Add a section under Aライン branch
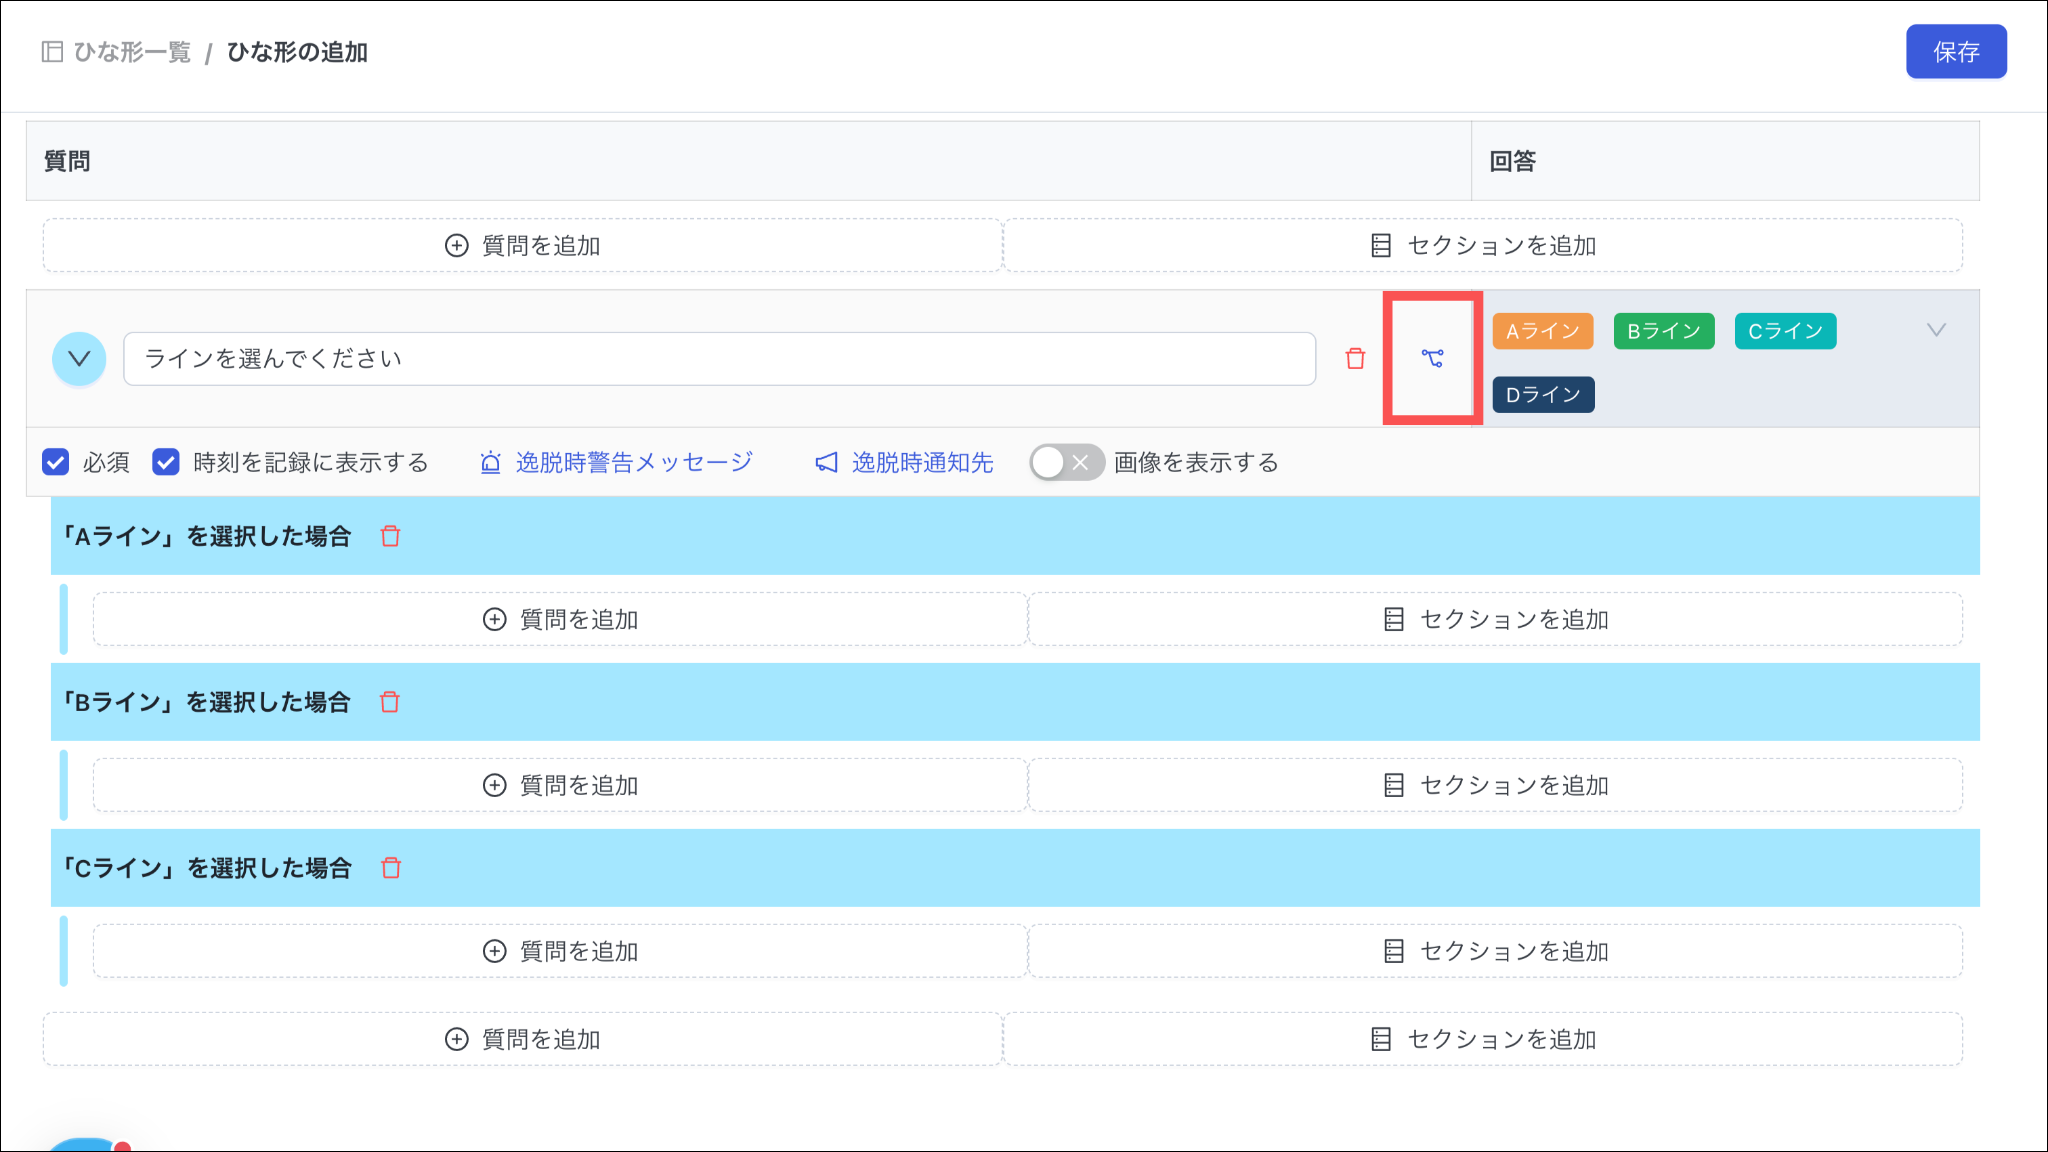Viewport: 2048px width, 1152px height. coord(1495,619)
